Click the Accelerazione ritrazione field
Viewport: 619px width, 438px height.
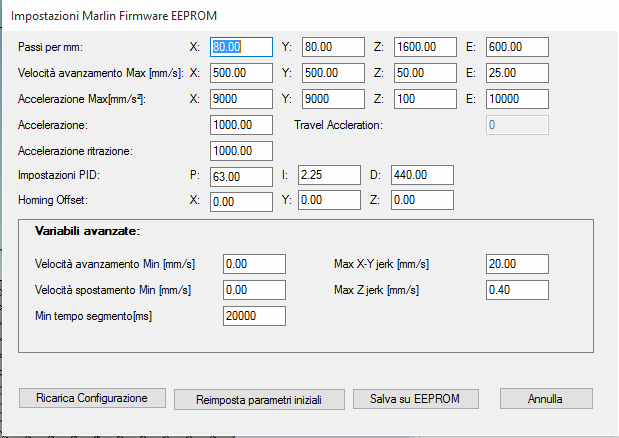(x=241, y=151)
